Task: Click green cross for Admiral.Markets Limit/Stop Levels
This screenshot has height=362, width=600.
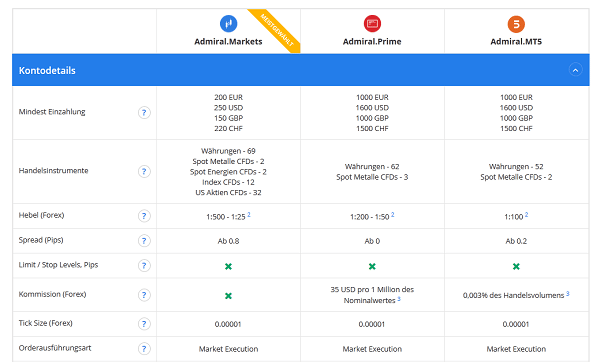Action: click(228, 266)
